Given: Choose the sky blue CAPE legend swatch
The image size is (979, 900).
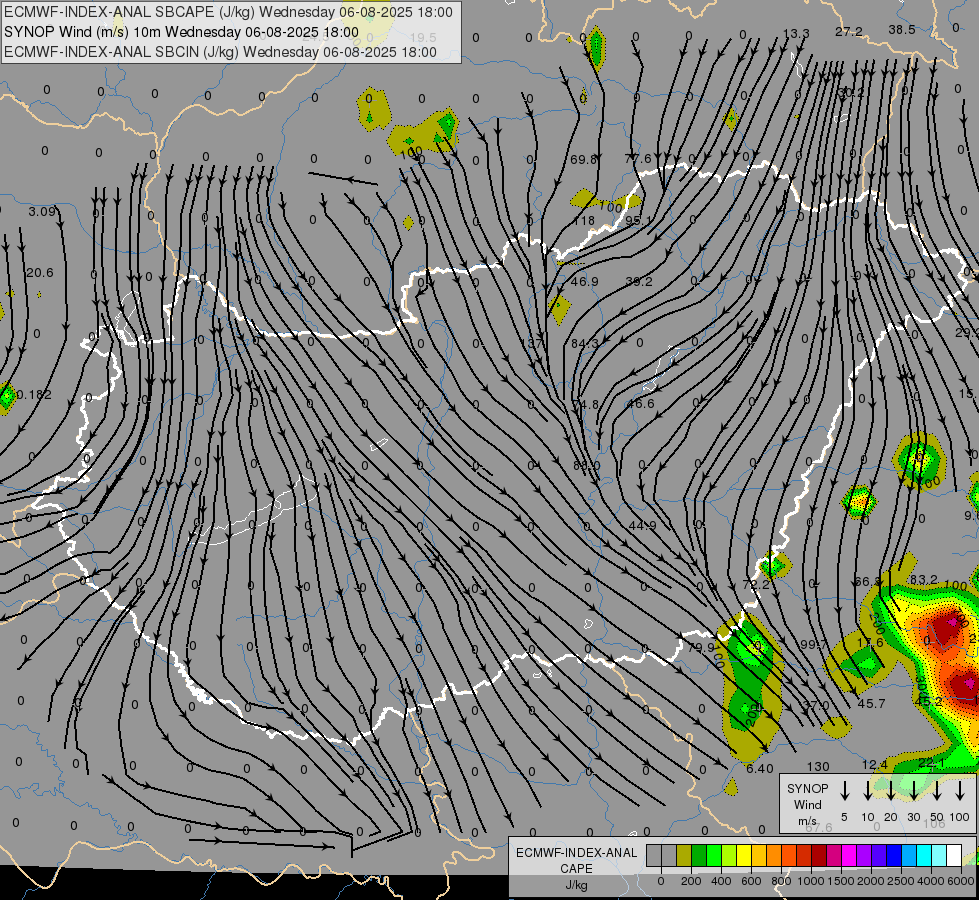Looking at the screenshot, I should [908, 855].
